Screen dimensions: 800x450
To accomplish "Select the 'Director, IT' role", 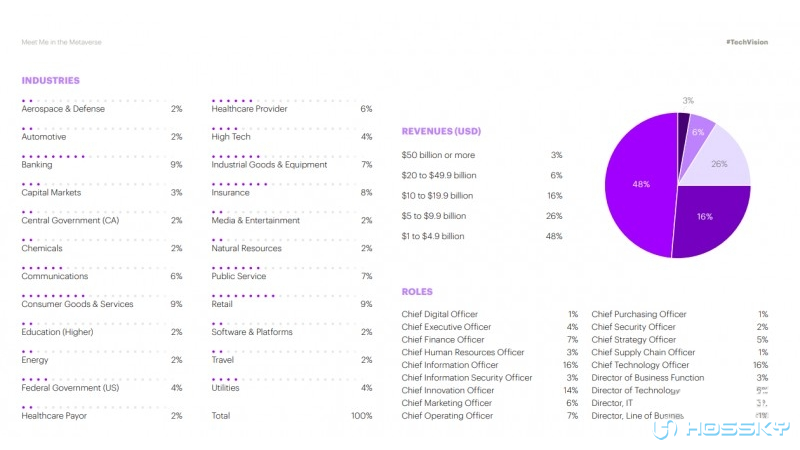I will (612, 403).
